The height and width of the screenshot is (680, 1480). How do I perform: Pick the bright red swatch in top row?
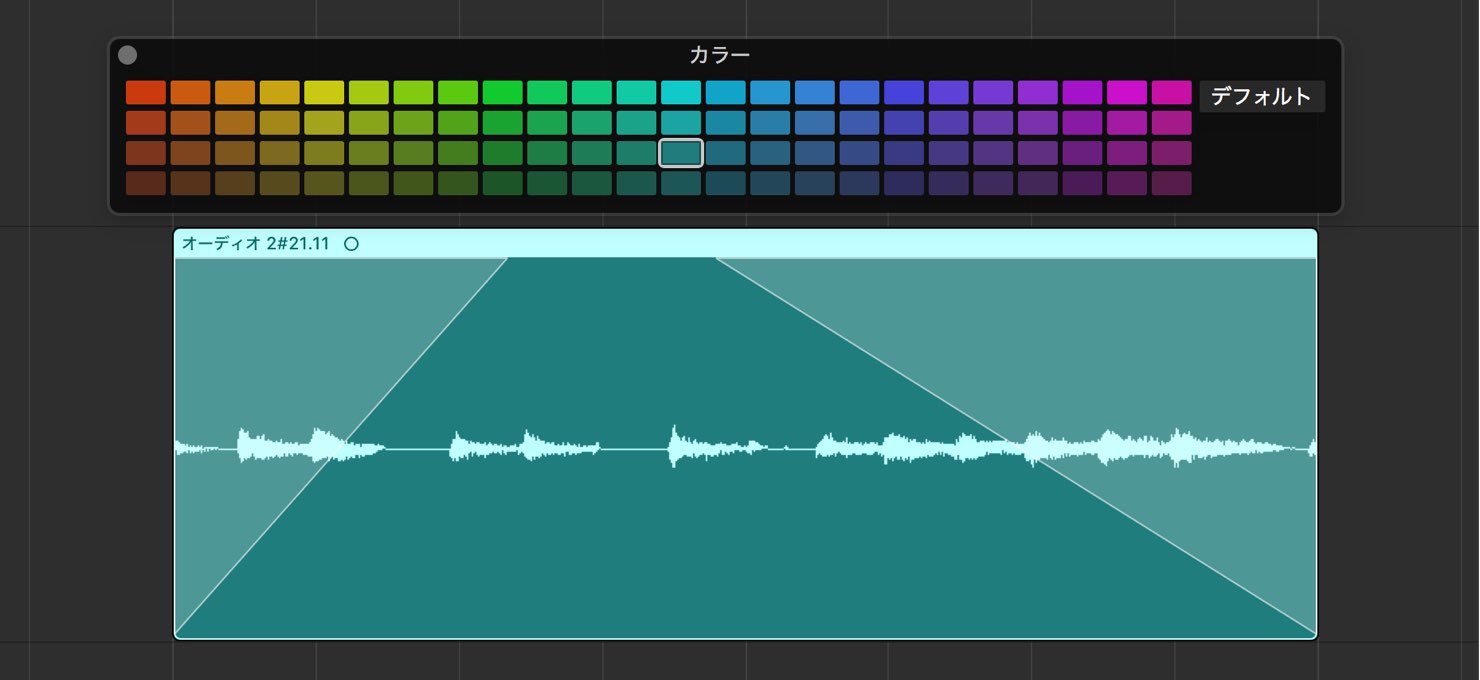[146, 93]
